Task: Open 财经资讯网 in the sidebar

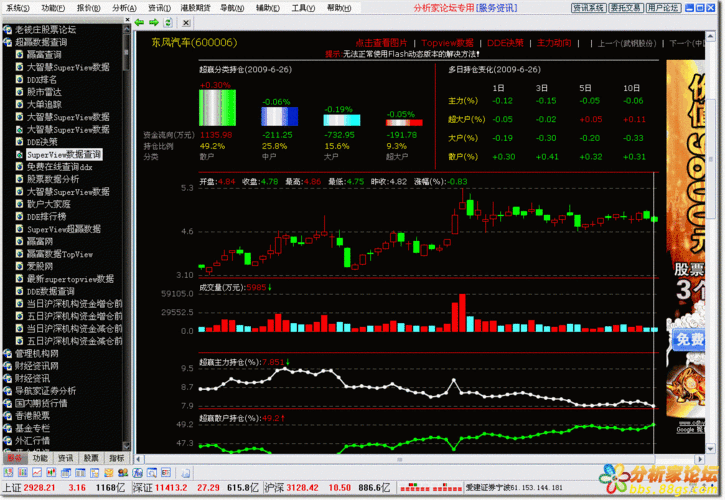Action: point(37,366)
